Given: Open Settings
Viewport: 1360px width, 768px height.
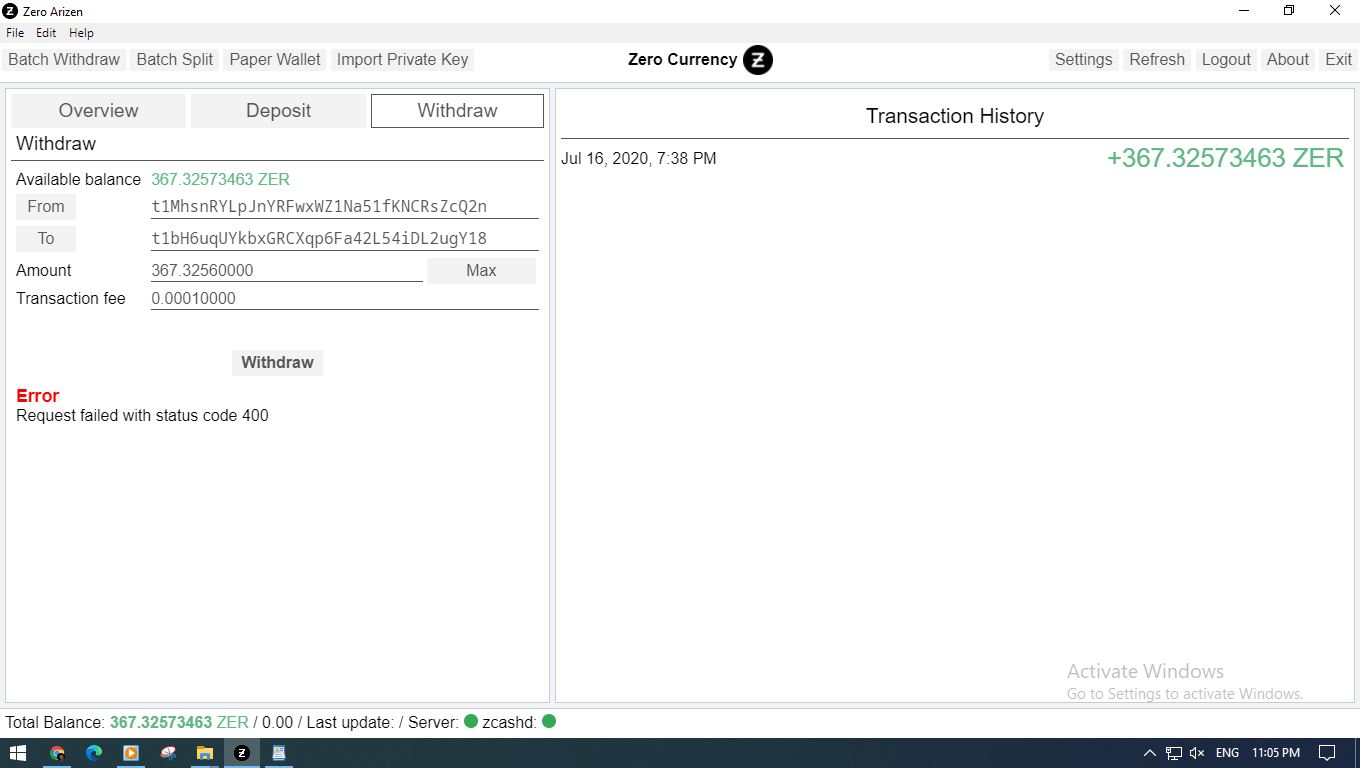Looking at the screenshot, I should (x=1083, y=60).
